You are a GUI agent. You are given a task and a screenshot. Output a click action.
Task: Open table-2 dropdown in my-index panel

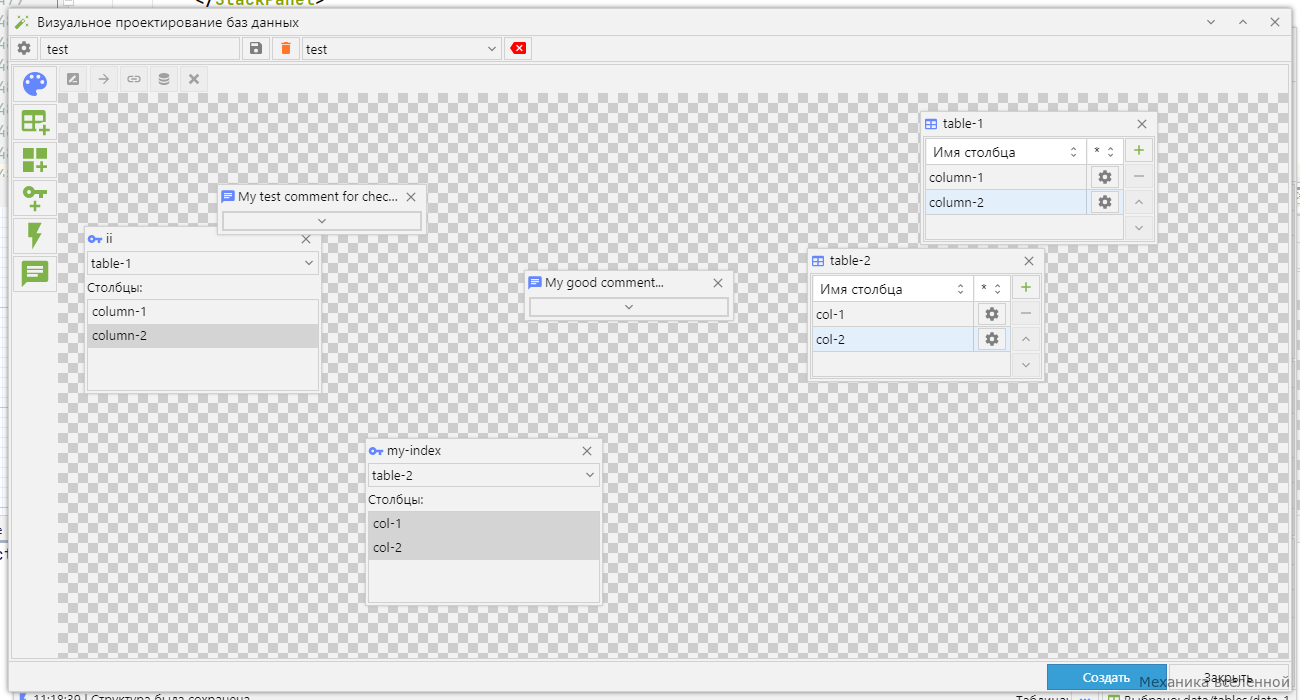[484, 475]
